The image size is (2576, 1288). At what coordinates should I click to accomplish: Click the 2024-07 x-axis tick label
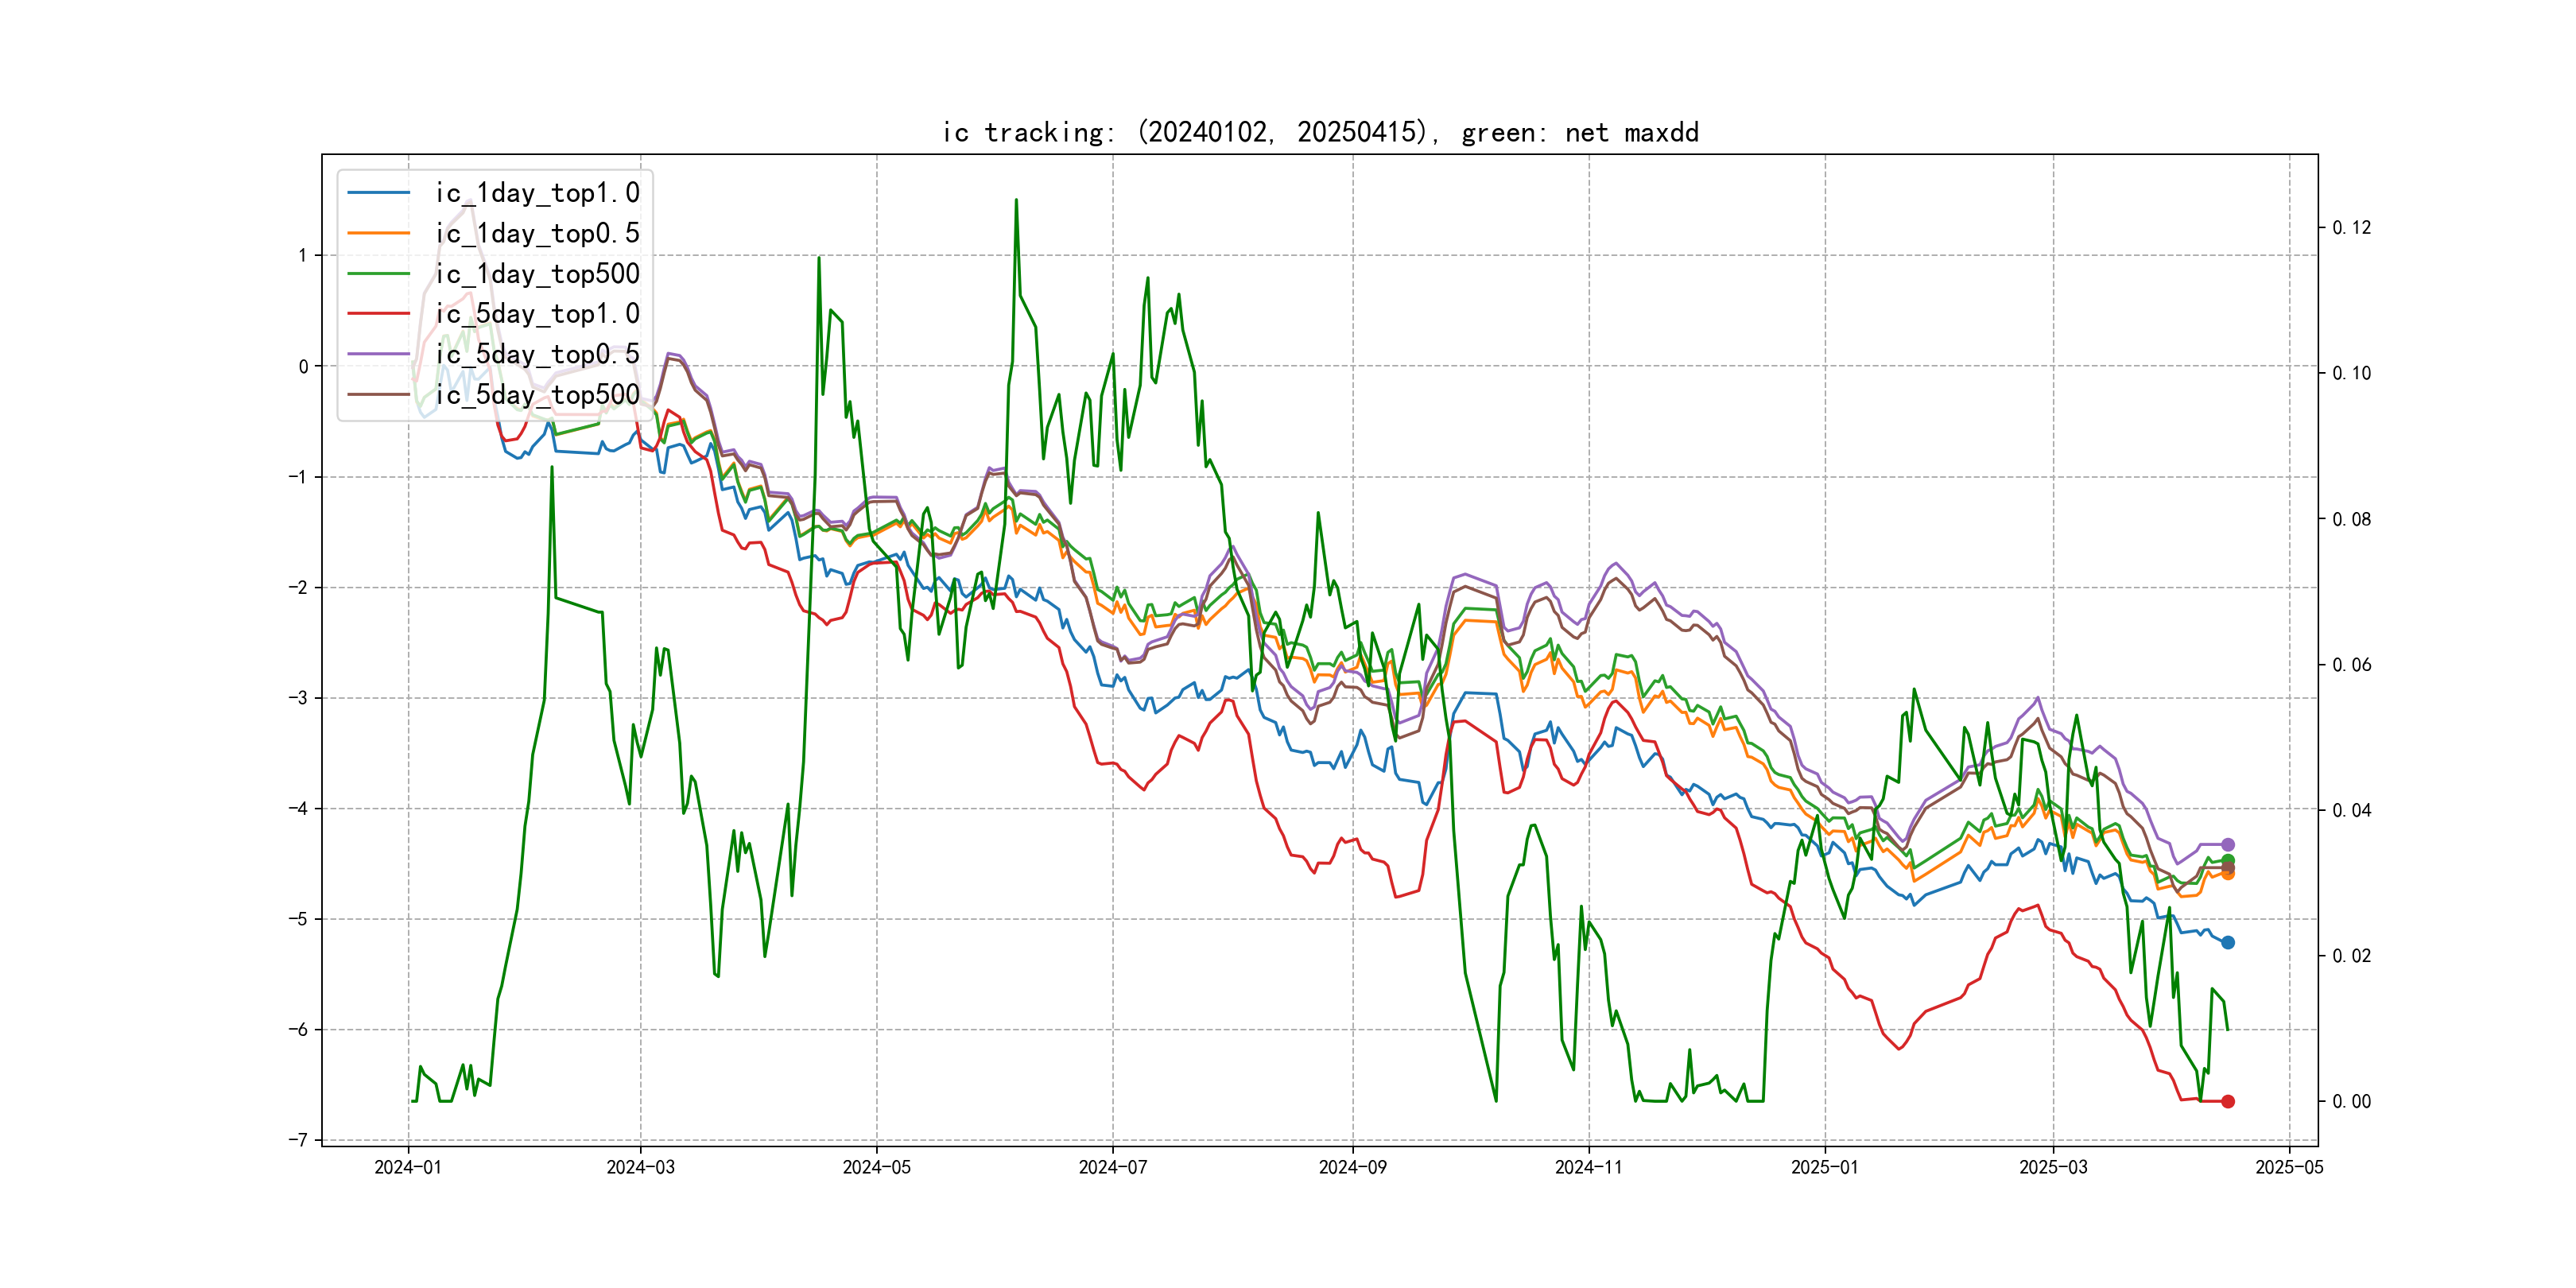[x=1113, y=1167]
